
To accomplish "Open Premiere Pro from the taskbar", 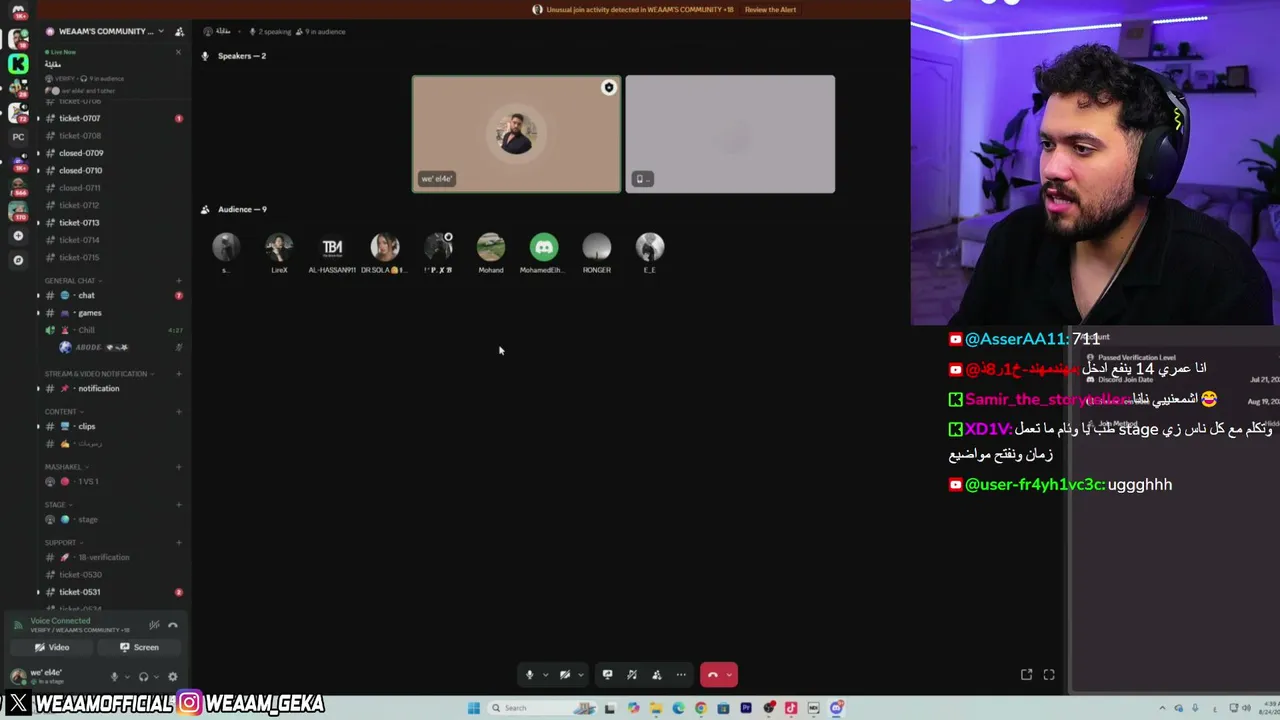I will [746, 708].
